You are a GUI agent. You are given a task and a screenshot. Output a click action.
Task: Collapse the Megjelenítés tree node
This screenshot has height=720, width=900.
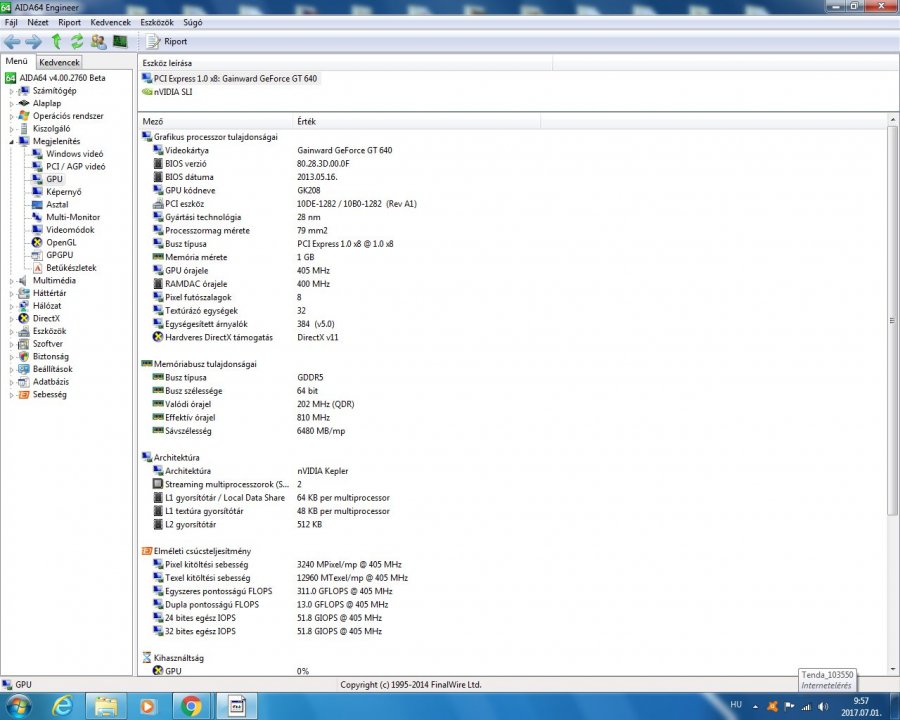pyautogui.click(x=11, y=141)
